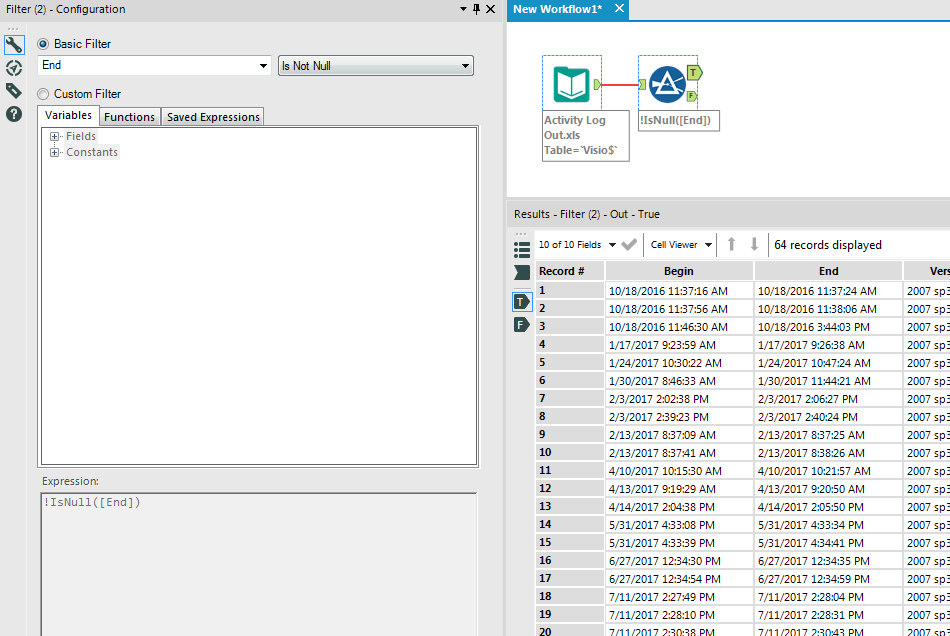The image size is (950, 636).
Task: Expand the Fields tree node
Action: pyautogui.click(x=55, y=136)
